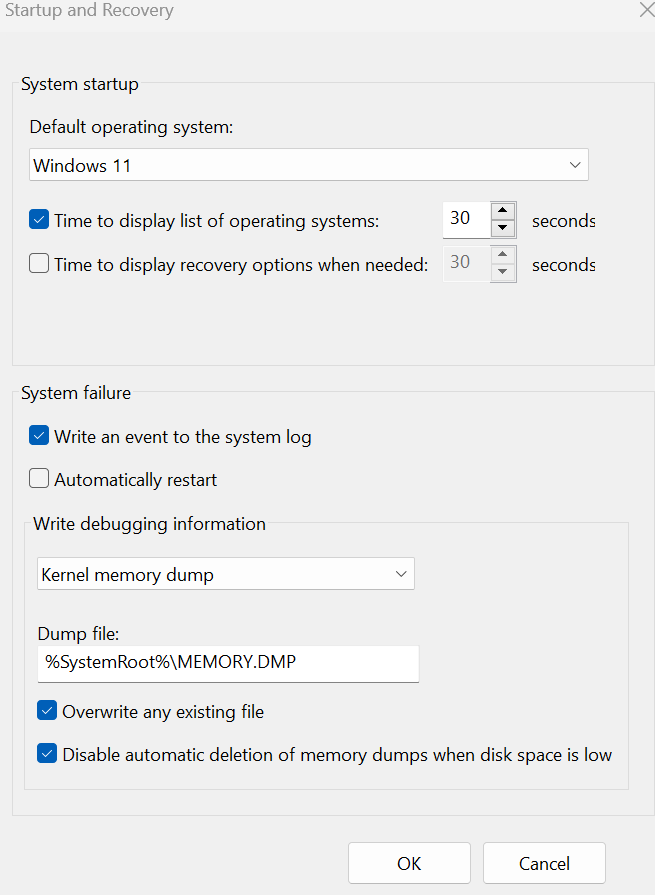The height and width of the screenshot is (895, 655).
Task: Click the chevron arrow beside Windows 11
Action: [x=575, y=165]
